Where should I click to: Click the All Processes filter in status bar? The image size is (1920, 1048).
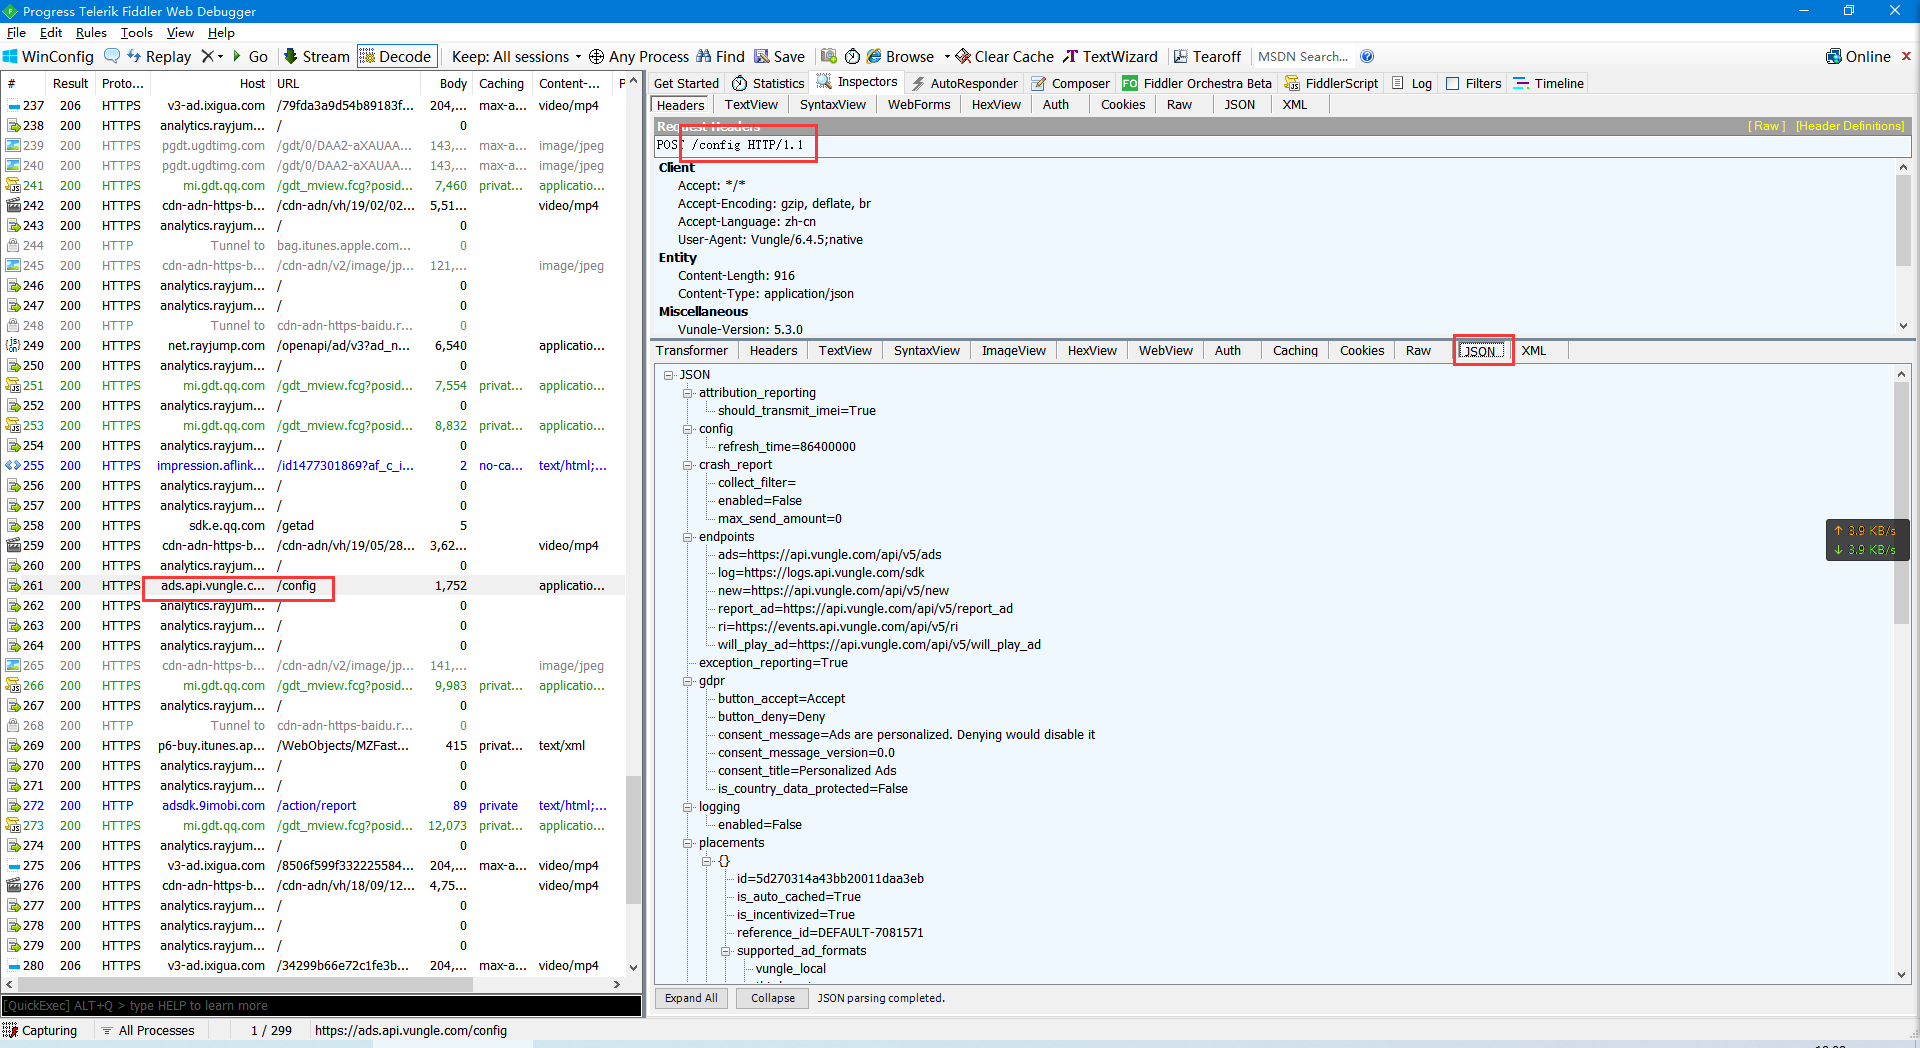point(147,1030)
